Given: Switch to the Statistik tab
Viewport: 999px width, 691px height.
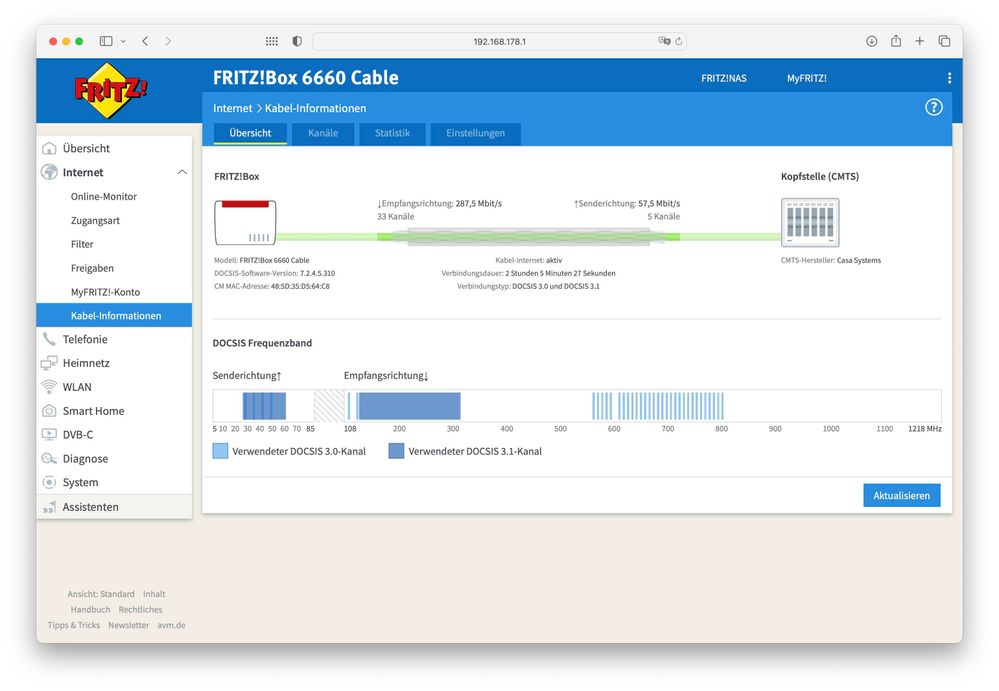Looking at the screenshot, I should (x=392, y=133).
